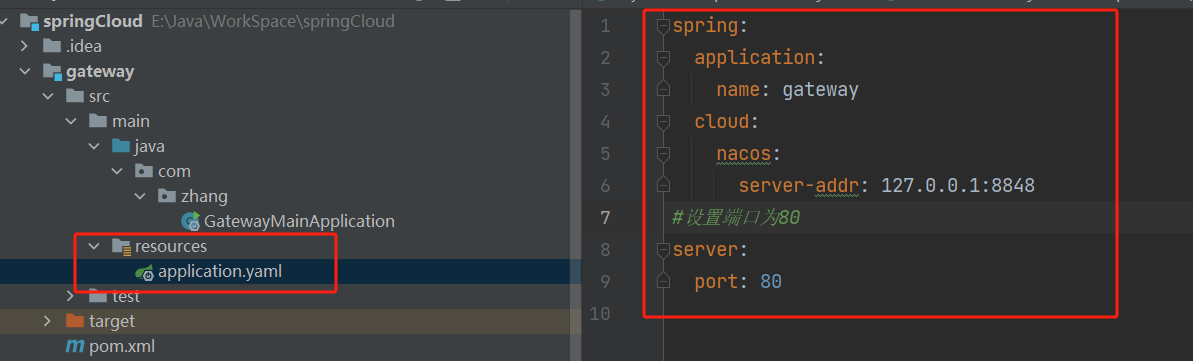Fold the cloud block on line 4
Image resolution: width=1193 pixels, height=361 pixels.
pos(663,122)
